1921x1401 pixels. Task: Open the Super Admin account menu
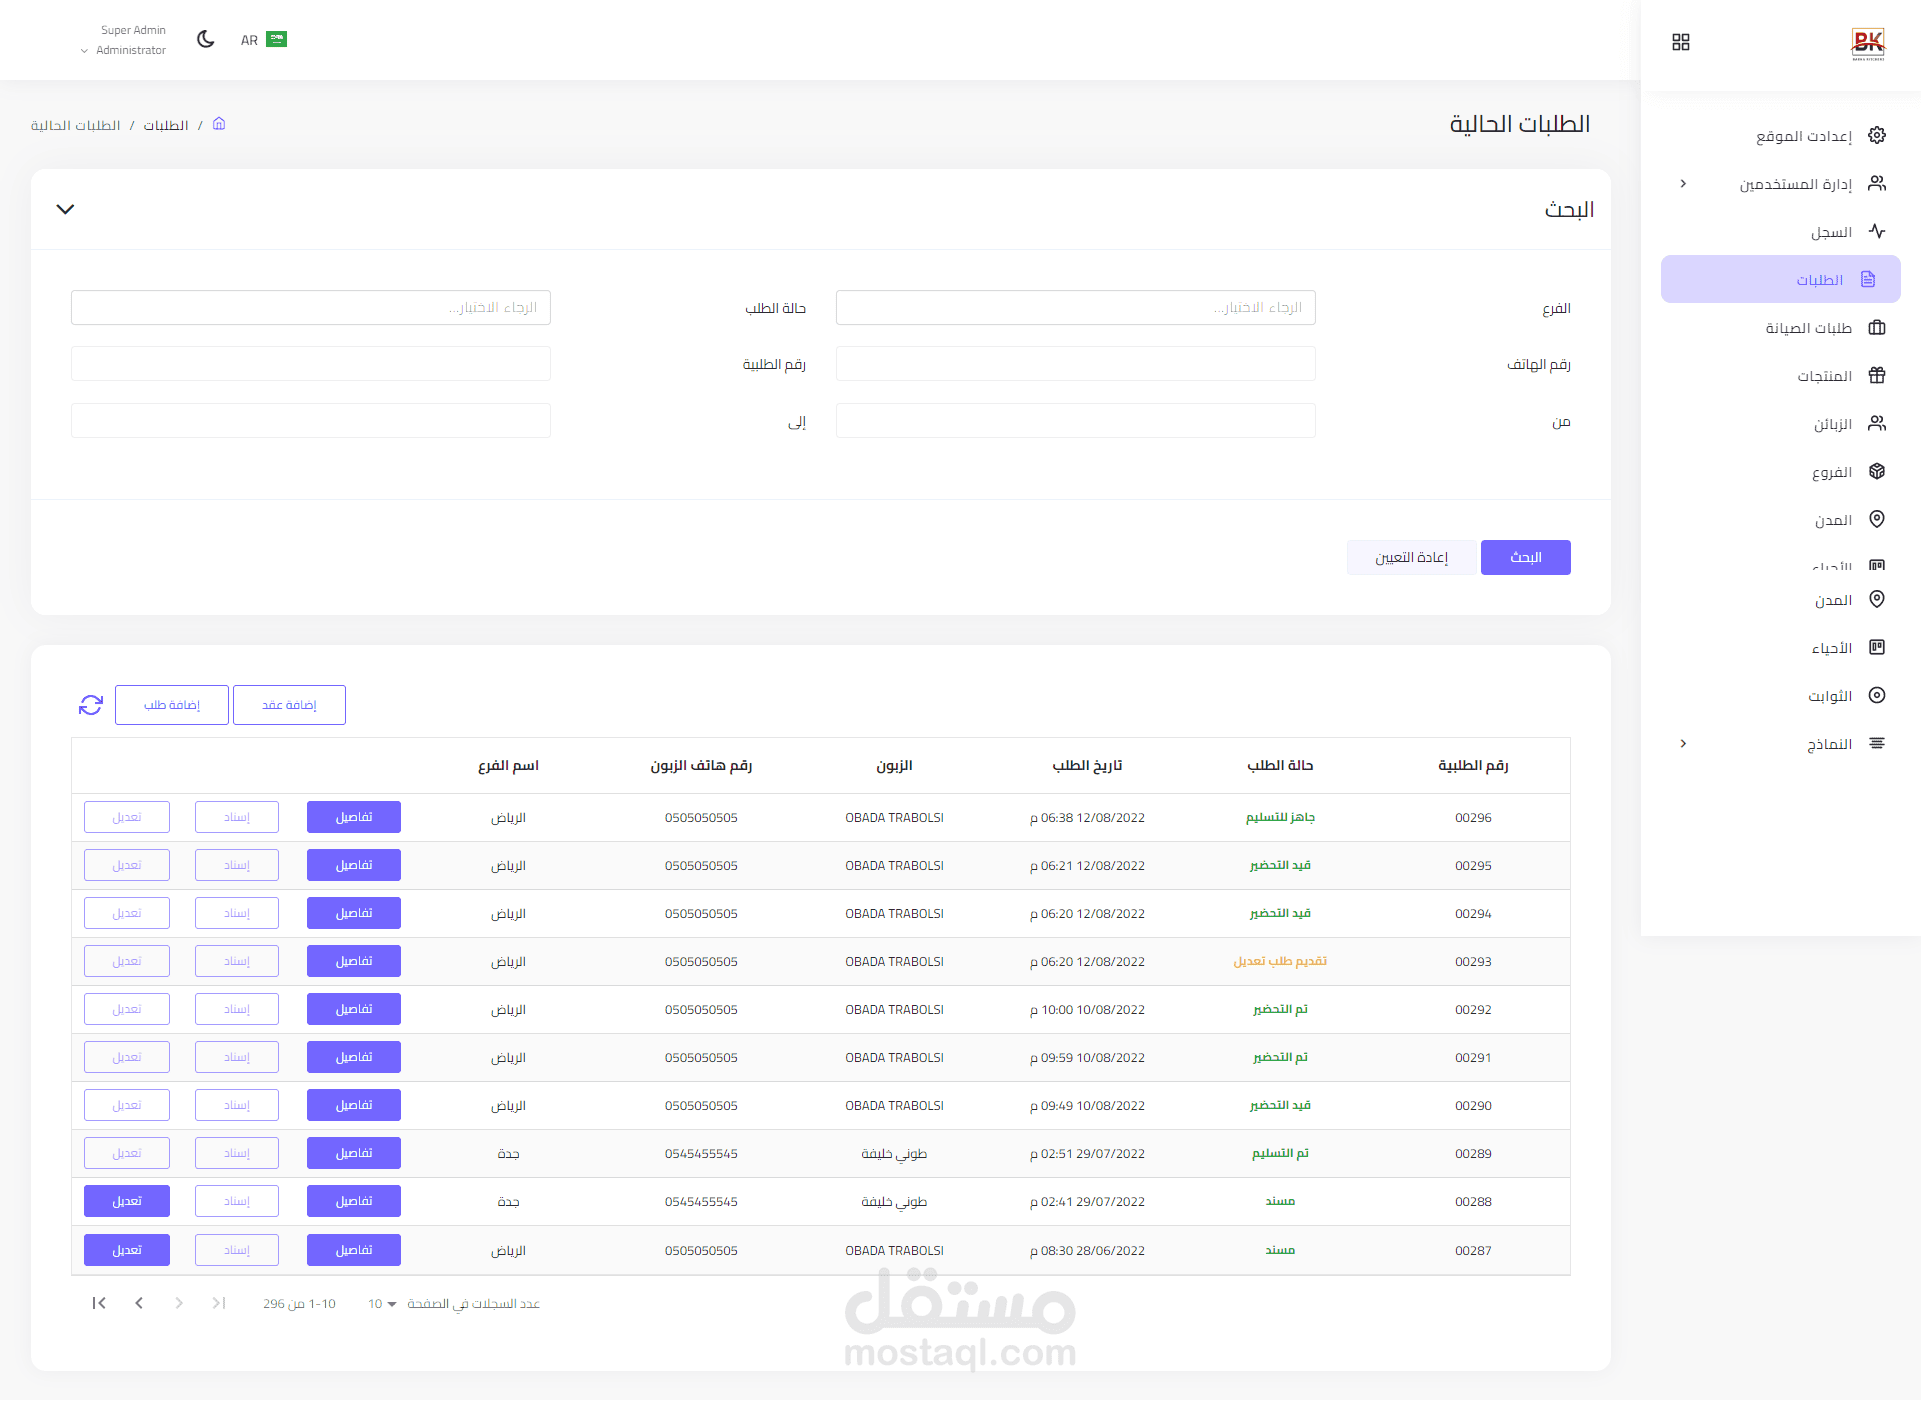coord(125,40)
